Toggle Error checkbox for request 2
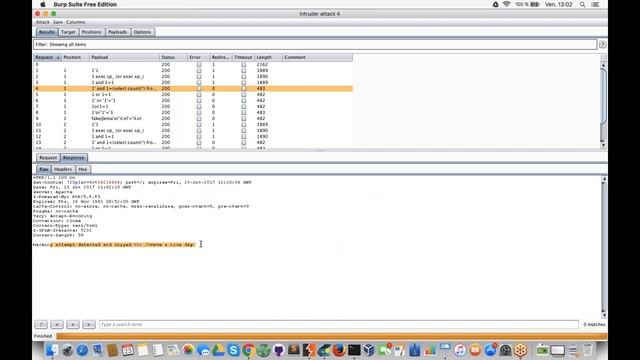 point(199,76)
